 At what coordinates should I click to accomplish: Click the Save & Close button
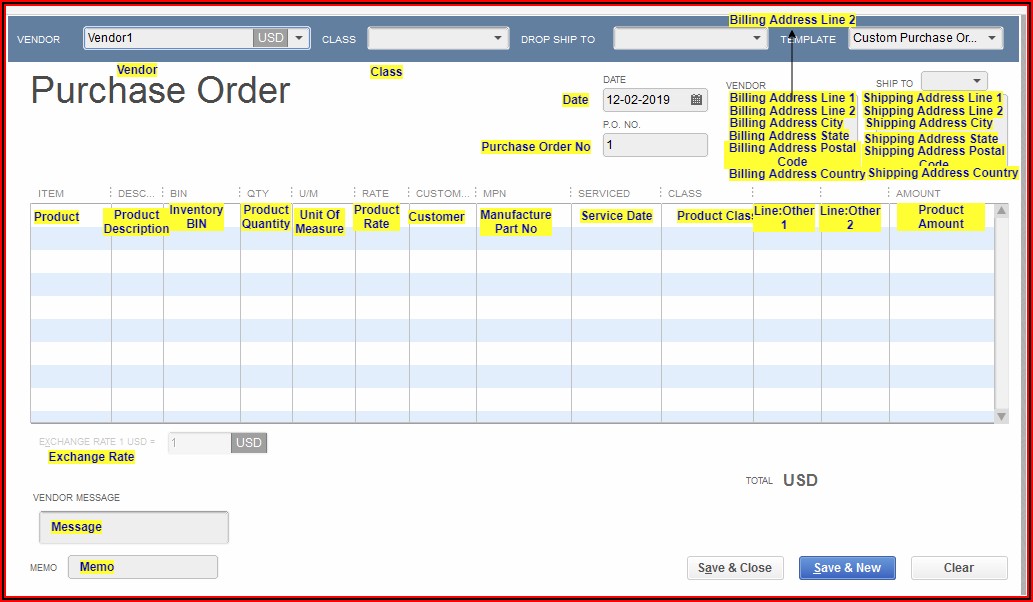735,568
